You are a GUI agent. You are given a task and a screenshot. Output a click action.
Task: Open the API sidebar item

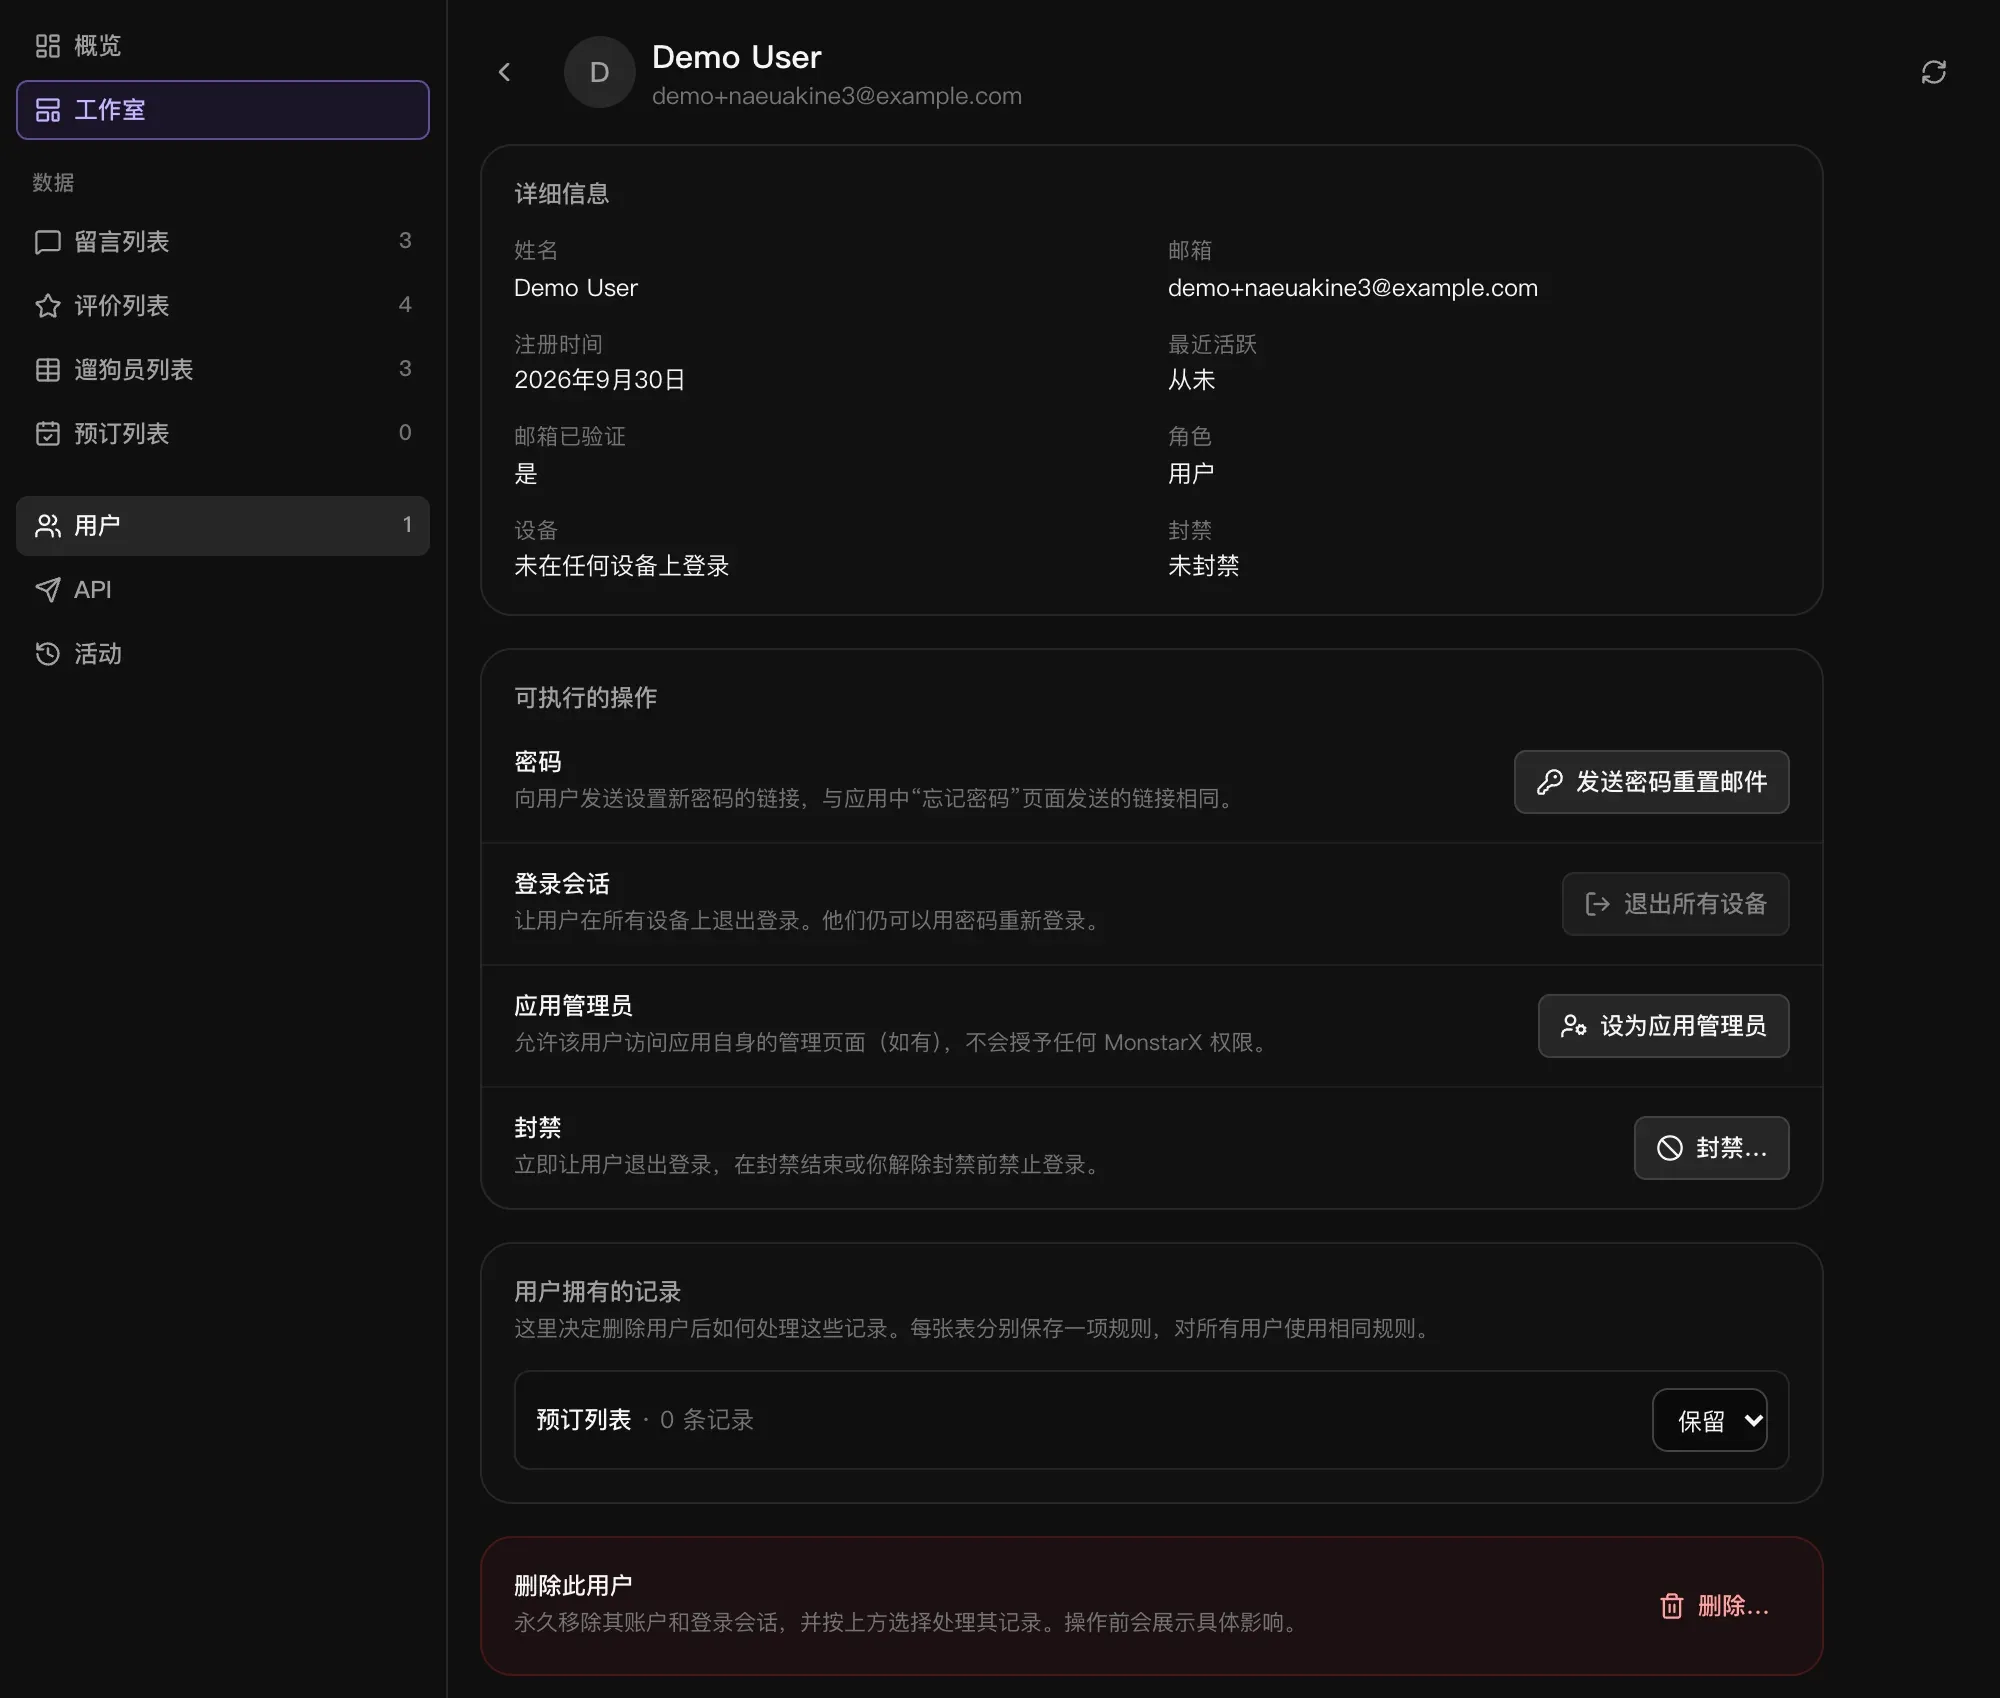pyautogui.click(x=223, y=590)
